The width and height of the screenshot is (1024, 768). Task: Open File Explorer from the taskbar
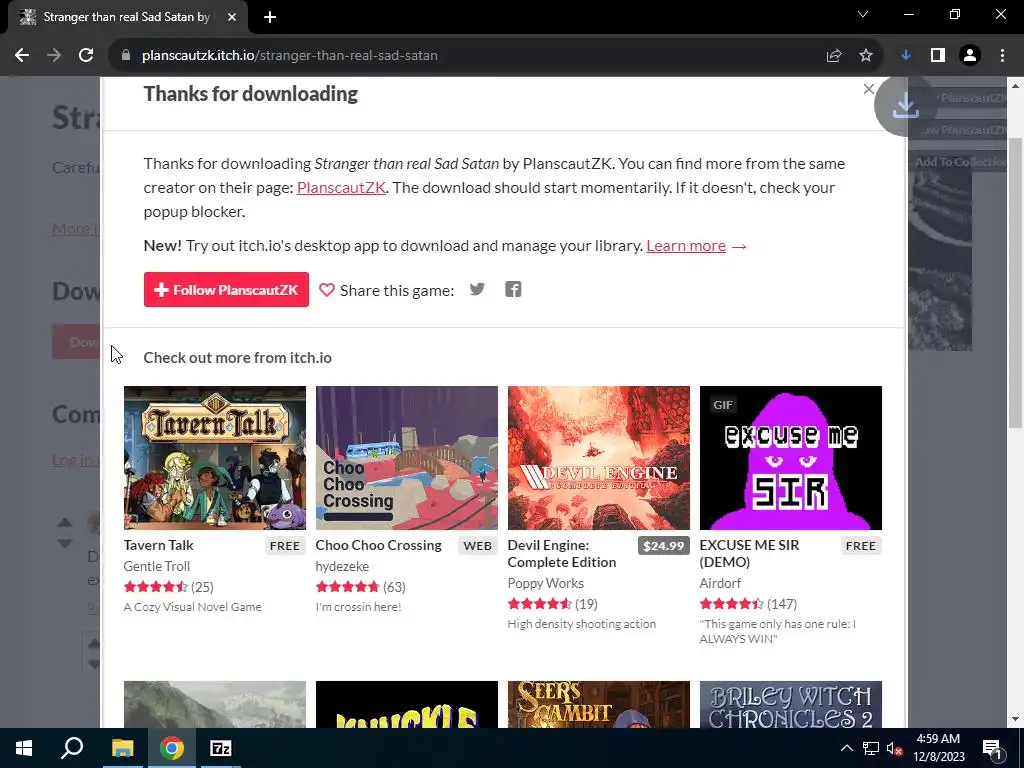click(x=122, y=748)
